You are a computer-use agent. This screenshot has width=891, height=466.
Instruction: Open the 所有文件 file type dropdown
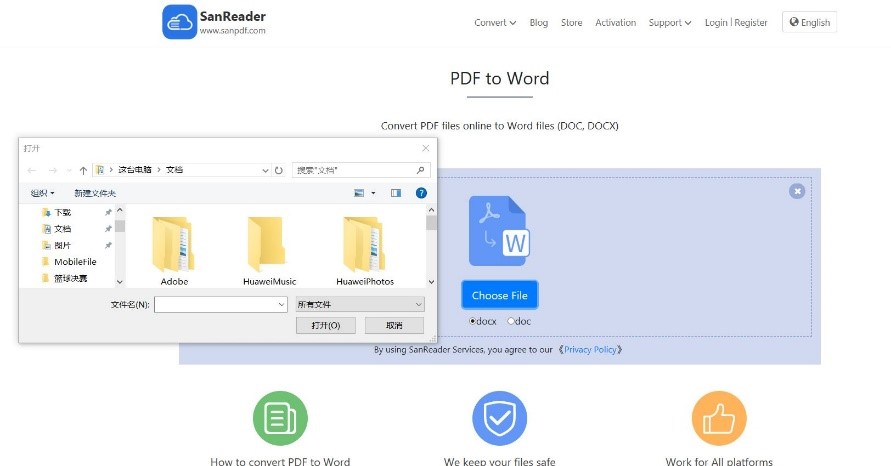point(360,305)
